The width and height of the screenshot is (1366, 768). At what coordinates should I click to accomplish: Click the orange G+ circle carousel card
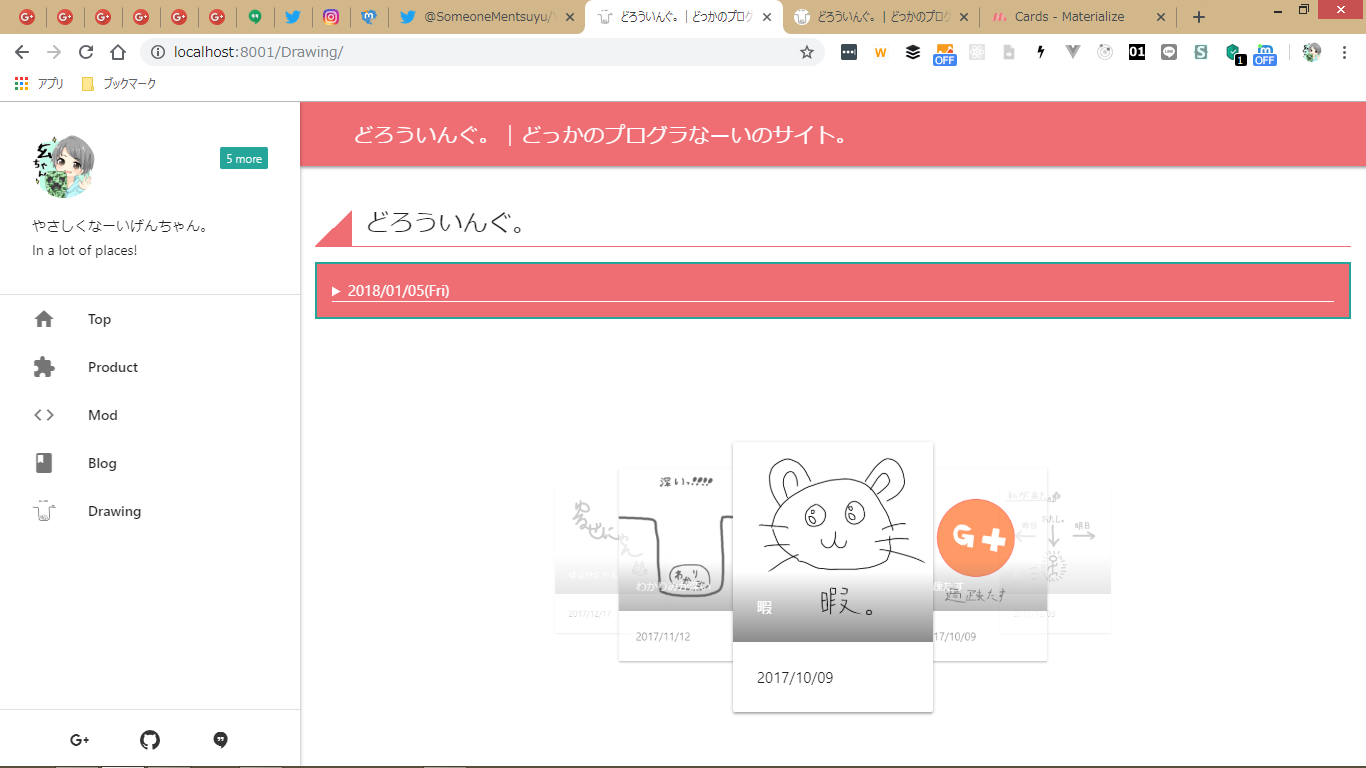click(x=975, y=538)
